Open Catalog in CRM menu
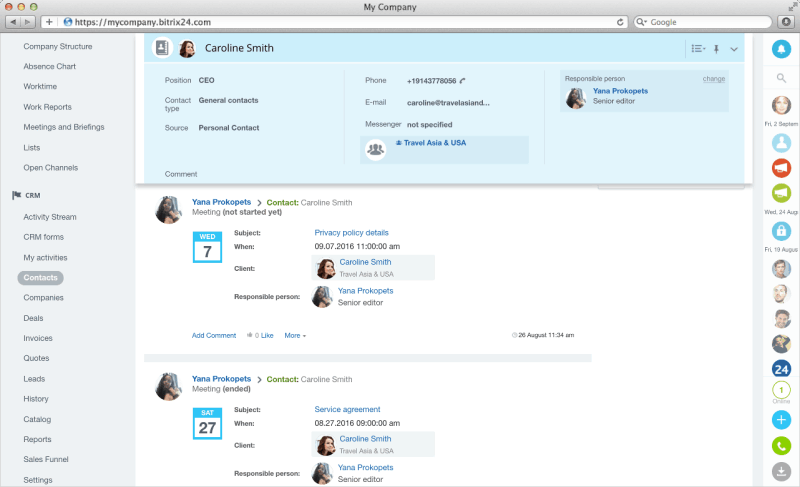The image size is (800, 487). pyautogui.click(x=37, y=419)
